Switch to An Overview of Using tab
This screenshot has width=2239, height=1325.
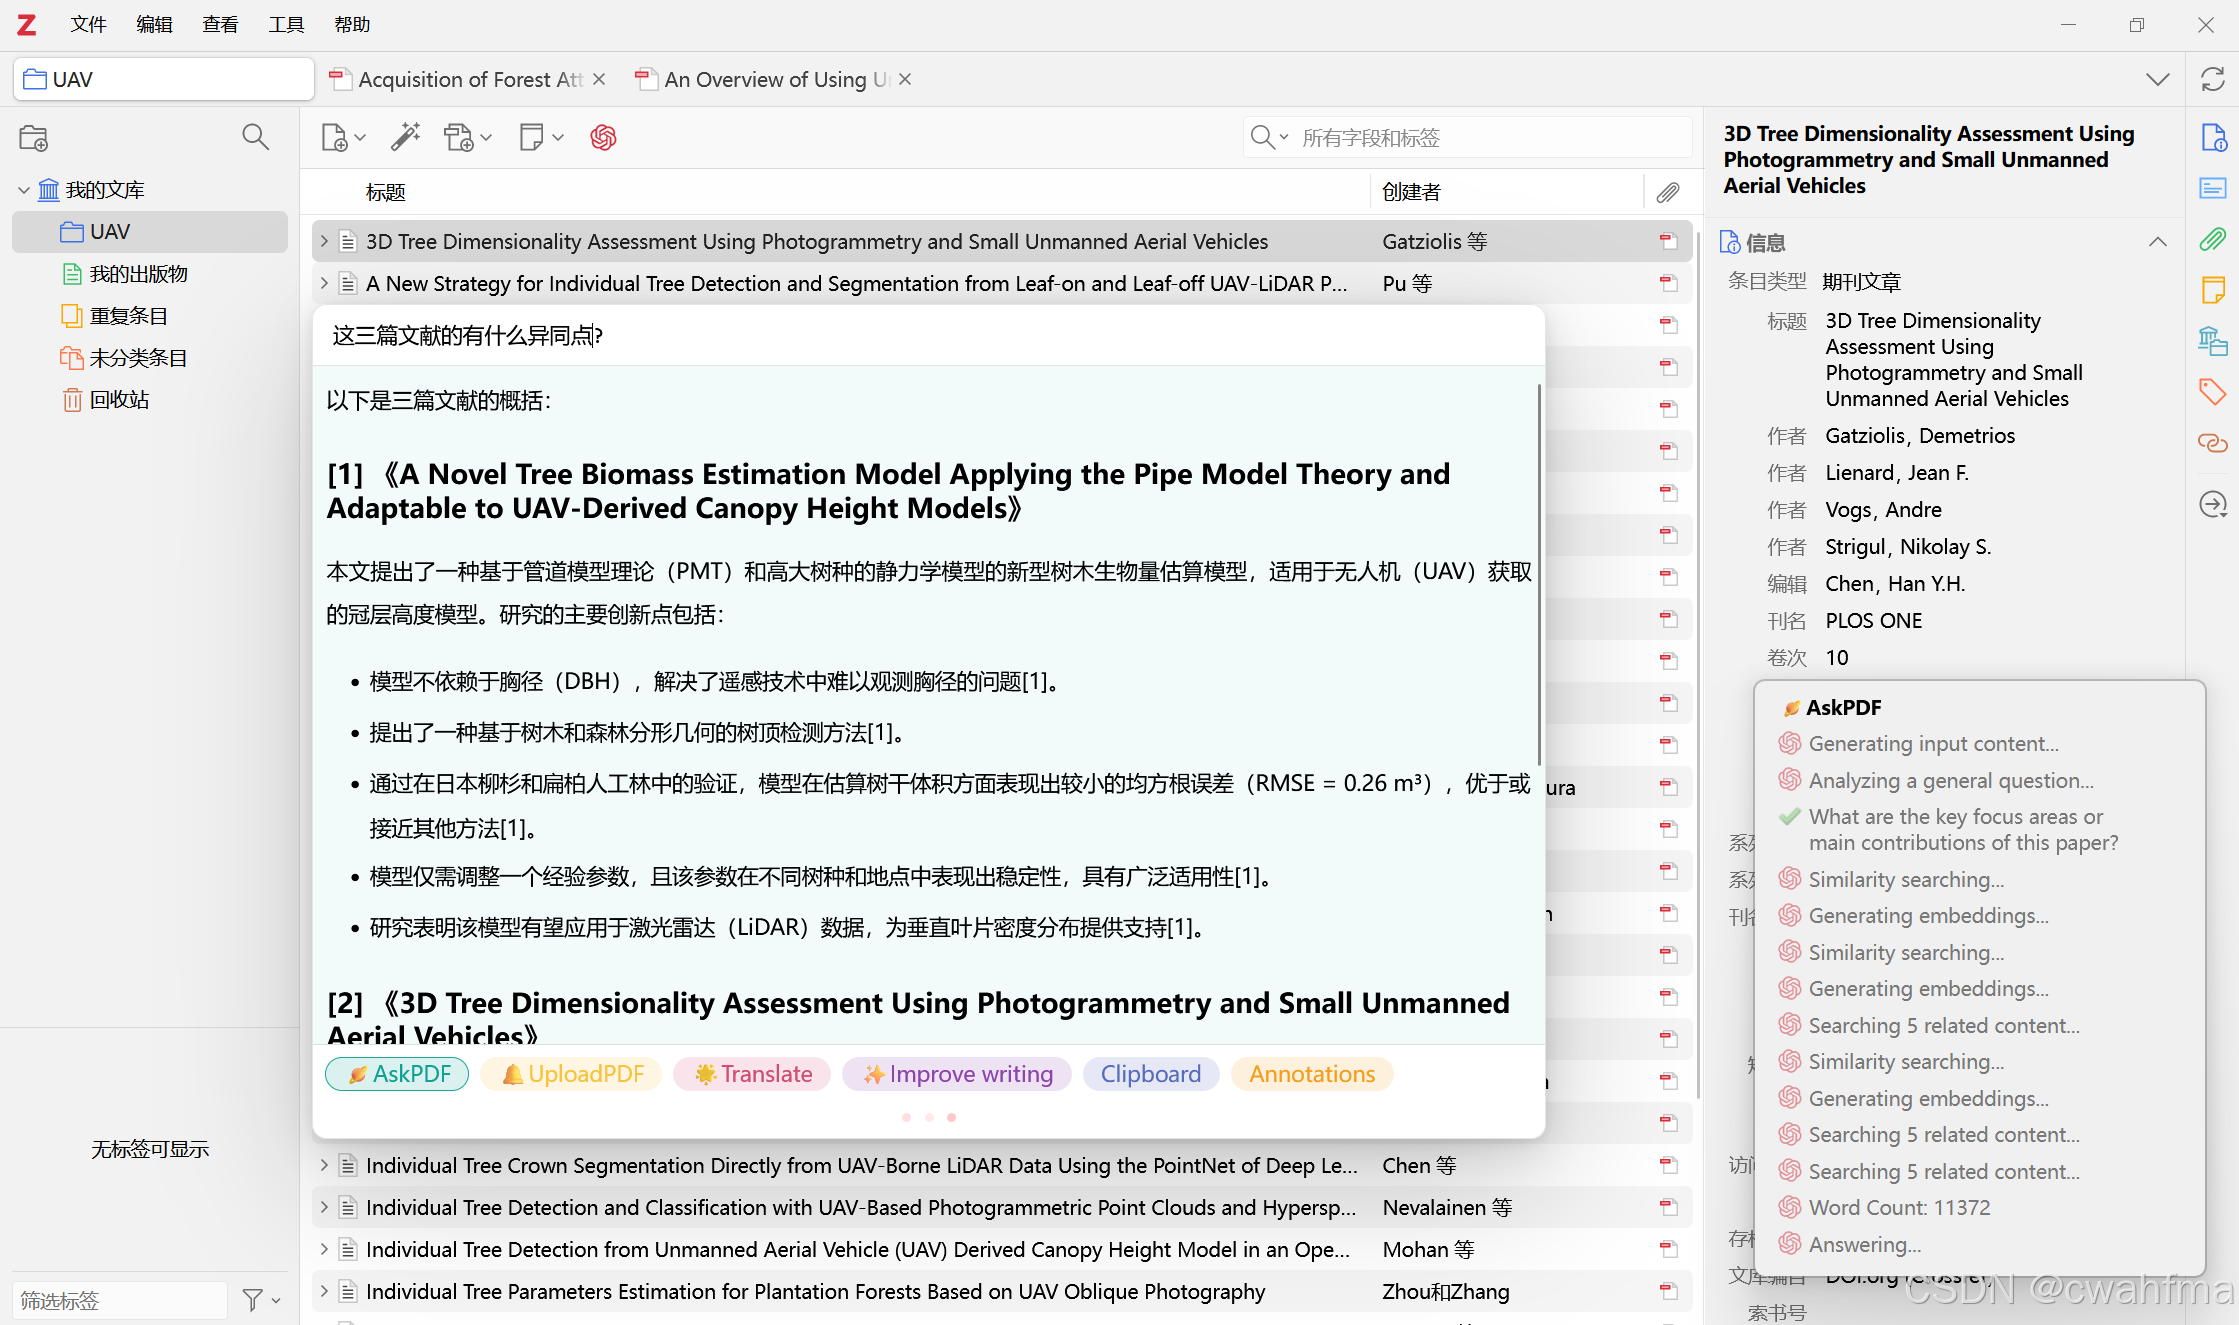pyautogui.click(x=765, y=79)
